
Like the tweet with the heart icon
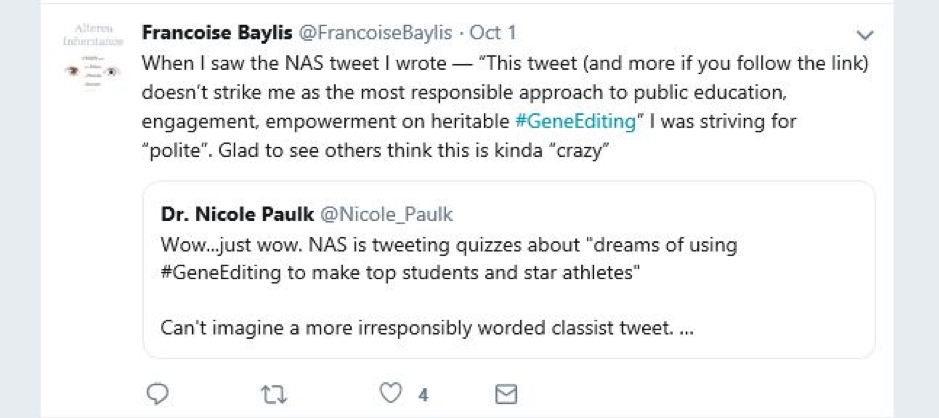390,394
